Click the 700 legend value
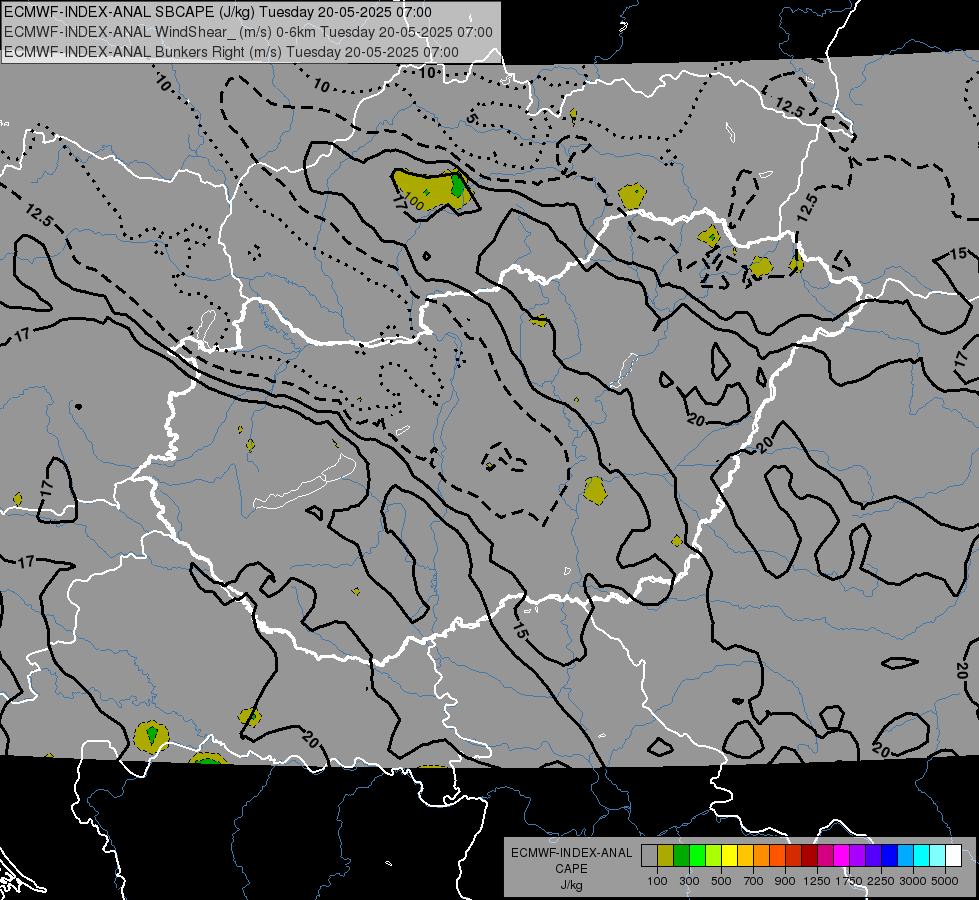This screenshot has width=979, height=900. point(754,881)
